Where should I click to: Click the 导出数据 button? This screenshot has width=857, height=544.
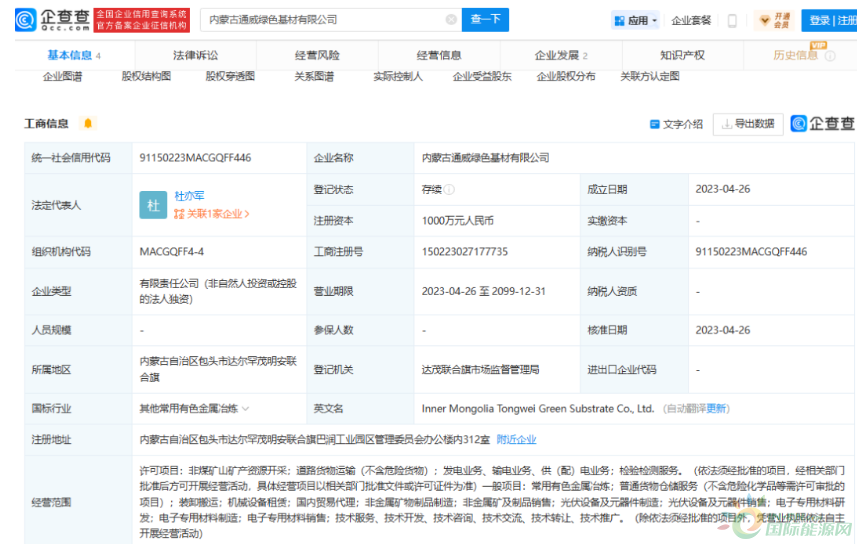pos(748,124)
